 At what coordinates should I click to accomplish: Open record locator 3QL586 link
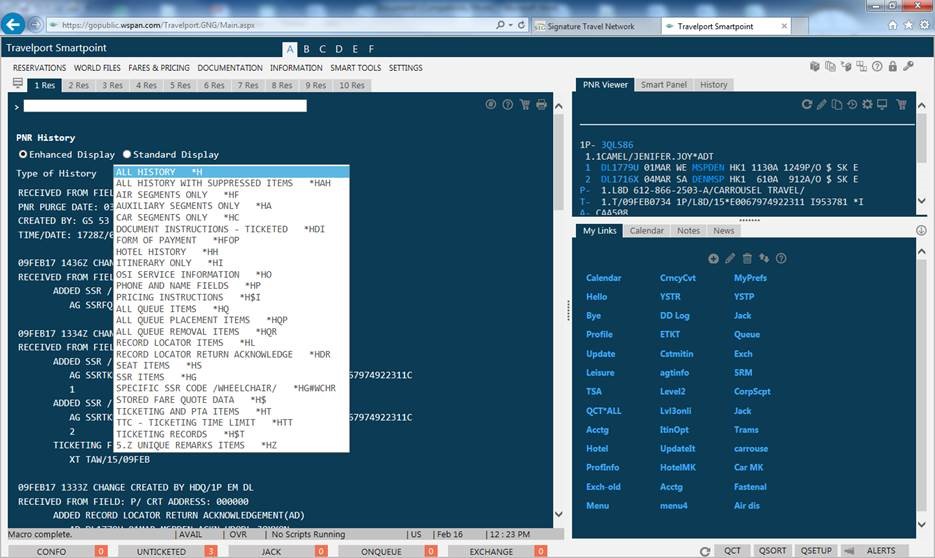tap(617, 145)
